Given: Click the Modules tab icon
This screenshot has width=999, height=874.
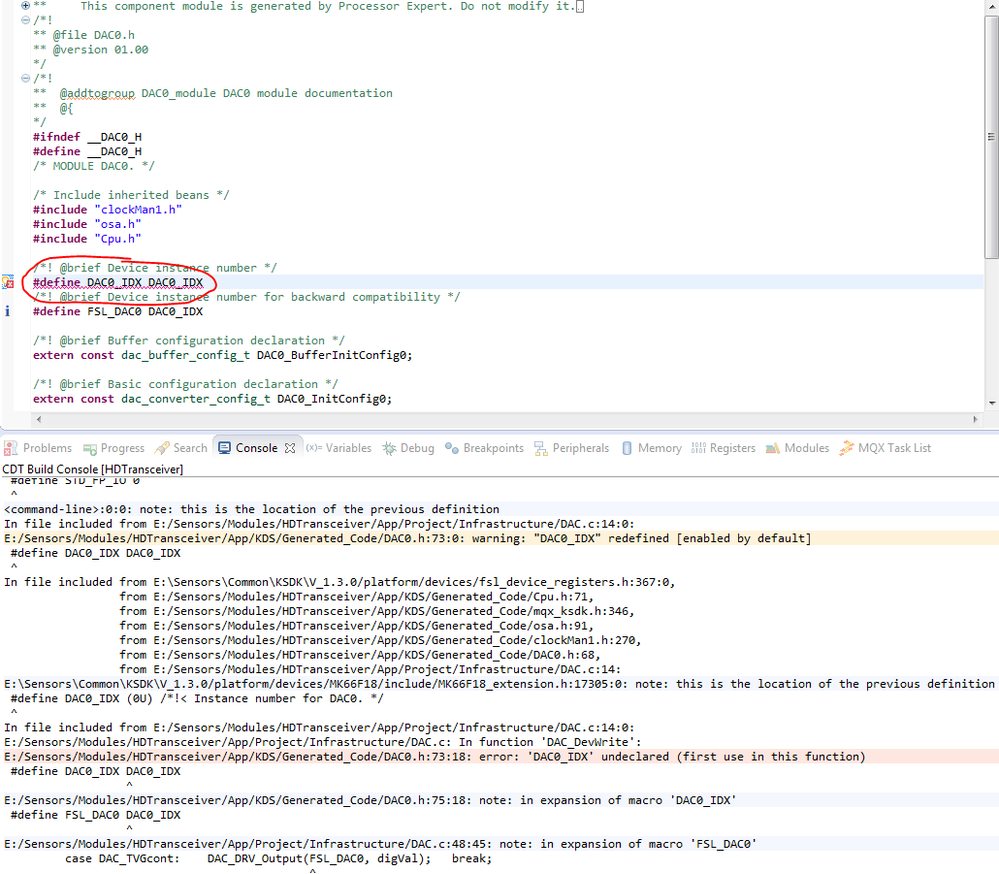Looking at the screenshot, I should pyautogui.click(x=772, y=448).
